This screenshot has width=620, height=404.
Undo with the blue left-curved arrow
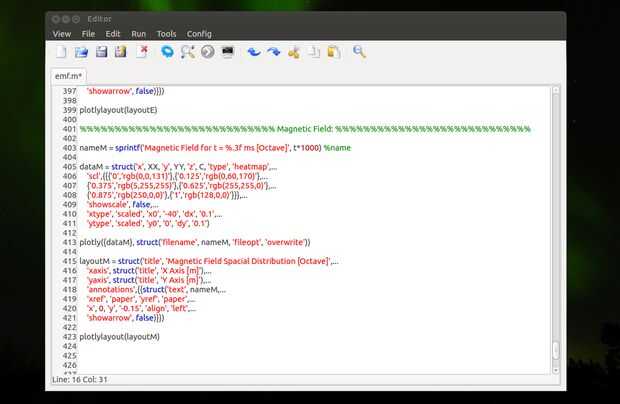254,52
